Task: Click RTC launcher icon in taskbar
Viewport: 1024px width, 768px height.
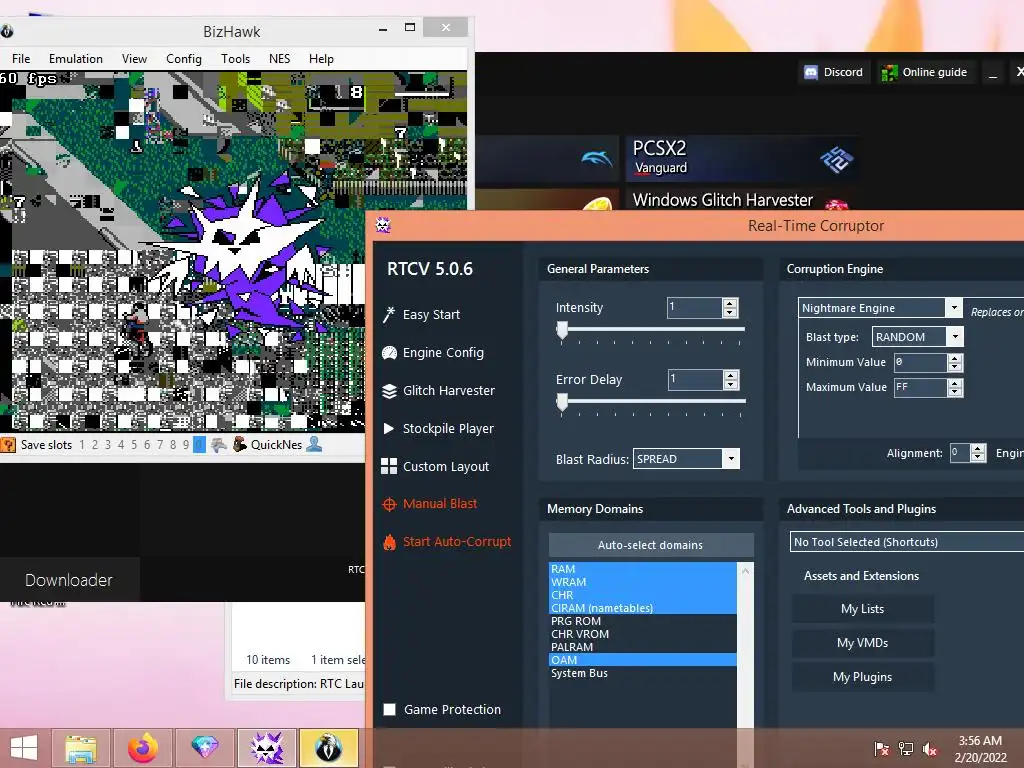Action: pyautogui.click(x=267, y=748)
